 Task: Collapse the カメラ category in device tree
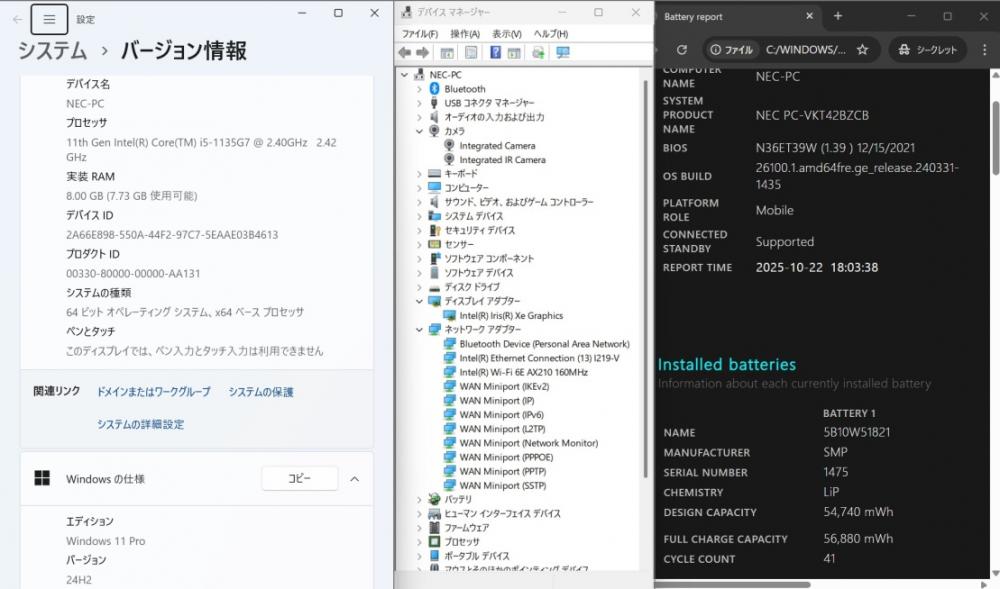[420, 131]
